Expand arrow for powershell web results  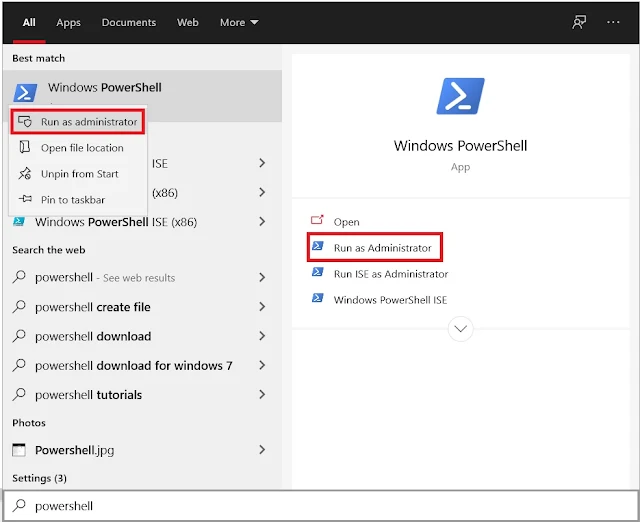tap(262, 278)
